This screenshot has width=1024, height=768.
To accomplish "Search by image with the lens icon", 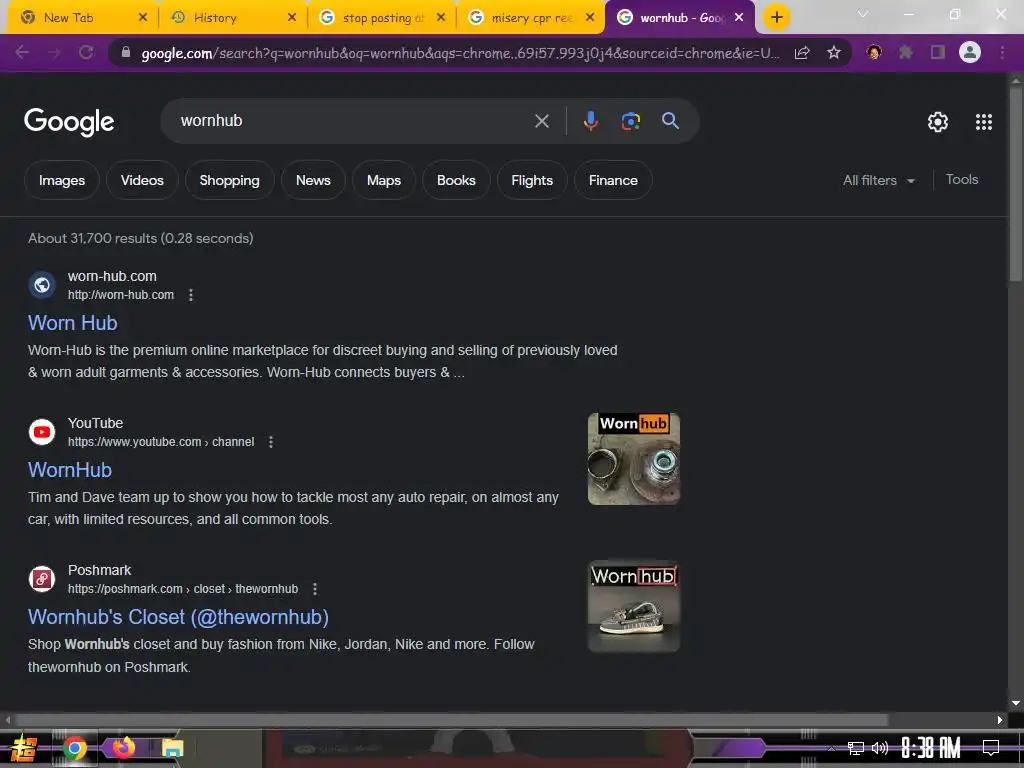I will [x=630, y=121].
